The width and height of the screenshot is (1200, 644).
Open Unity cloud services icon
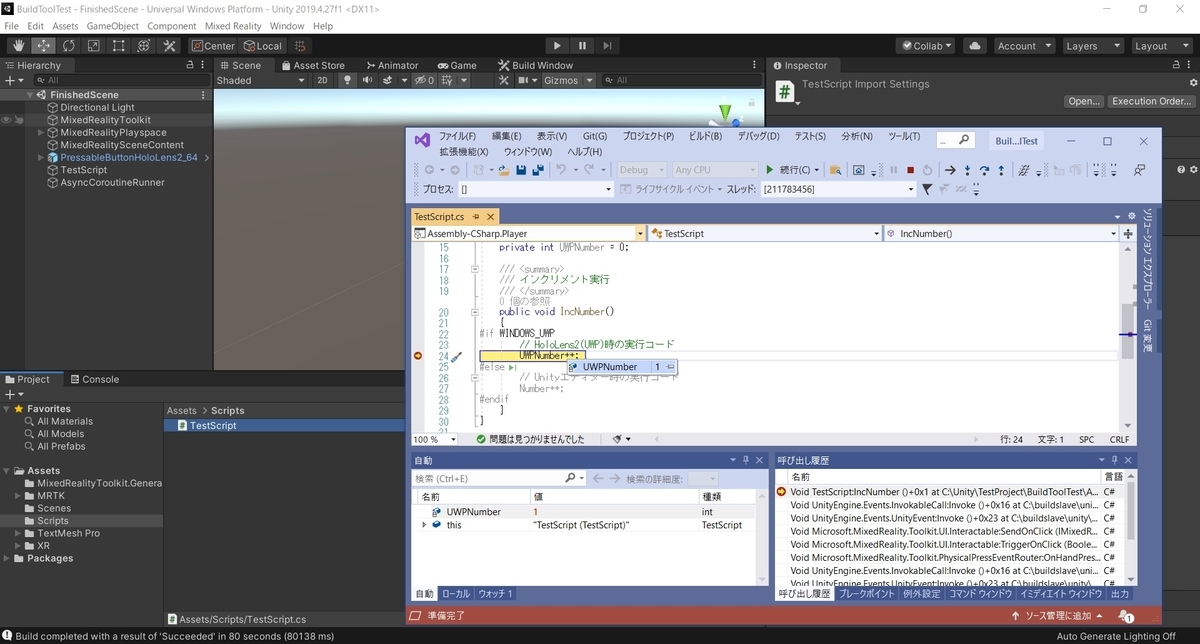(x=975, y=46)
